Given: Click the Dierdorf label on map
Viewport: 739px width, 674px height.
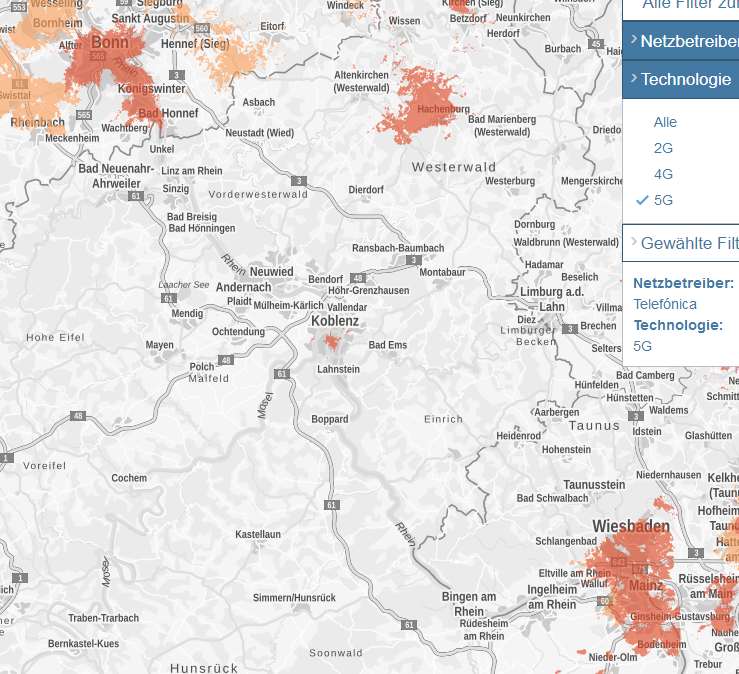Looking at the screenshot, I should 366,189.
